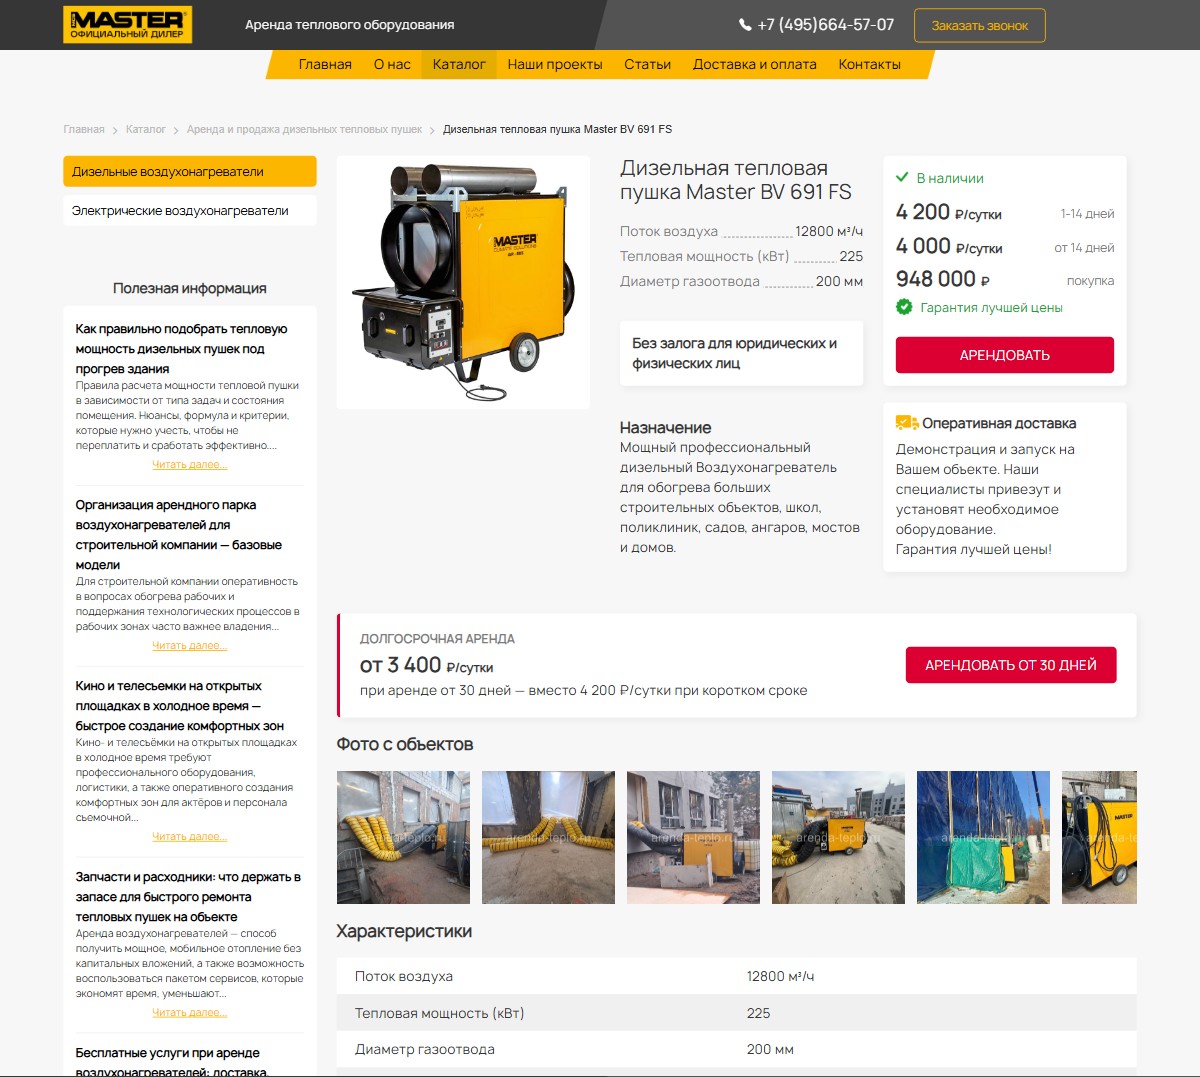Click the best price guarantee badge icon

pos(904,307)
